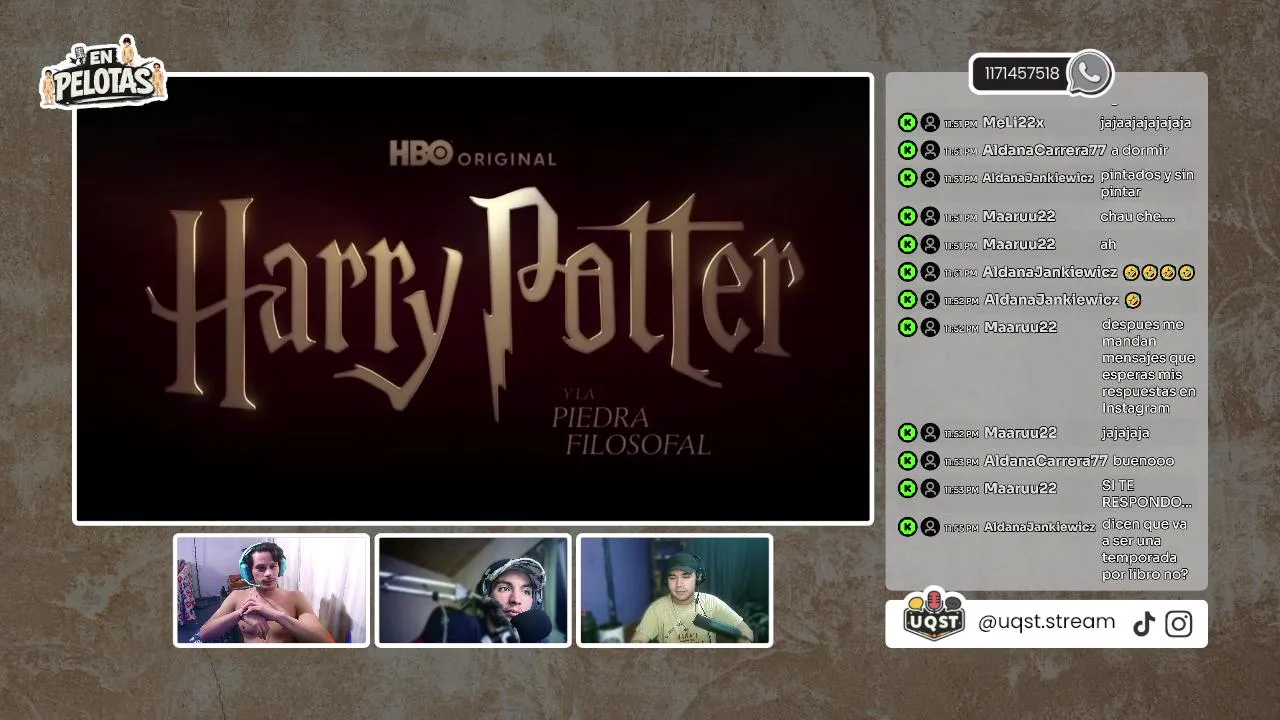Click the avatar icon on Maaruu22's 'ah' message

pos(930,244)
